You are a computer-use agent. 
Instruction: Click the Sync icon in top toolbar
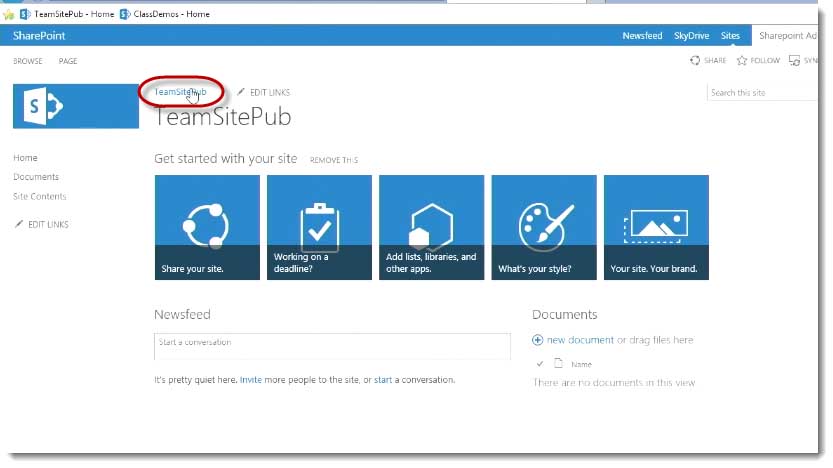(794, 61)
